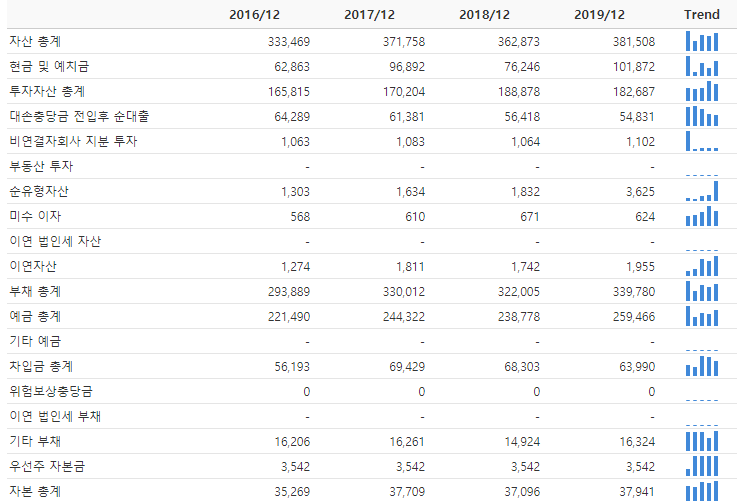Screen dimensions: 737x501
Task: Click the value 330,012 for 부채 총계
Action: 404,292
